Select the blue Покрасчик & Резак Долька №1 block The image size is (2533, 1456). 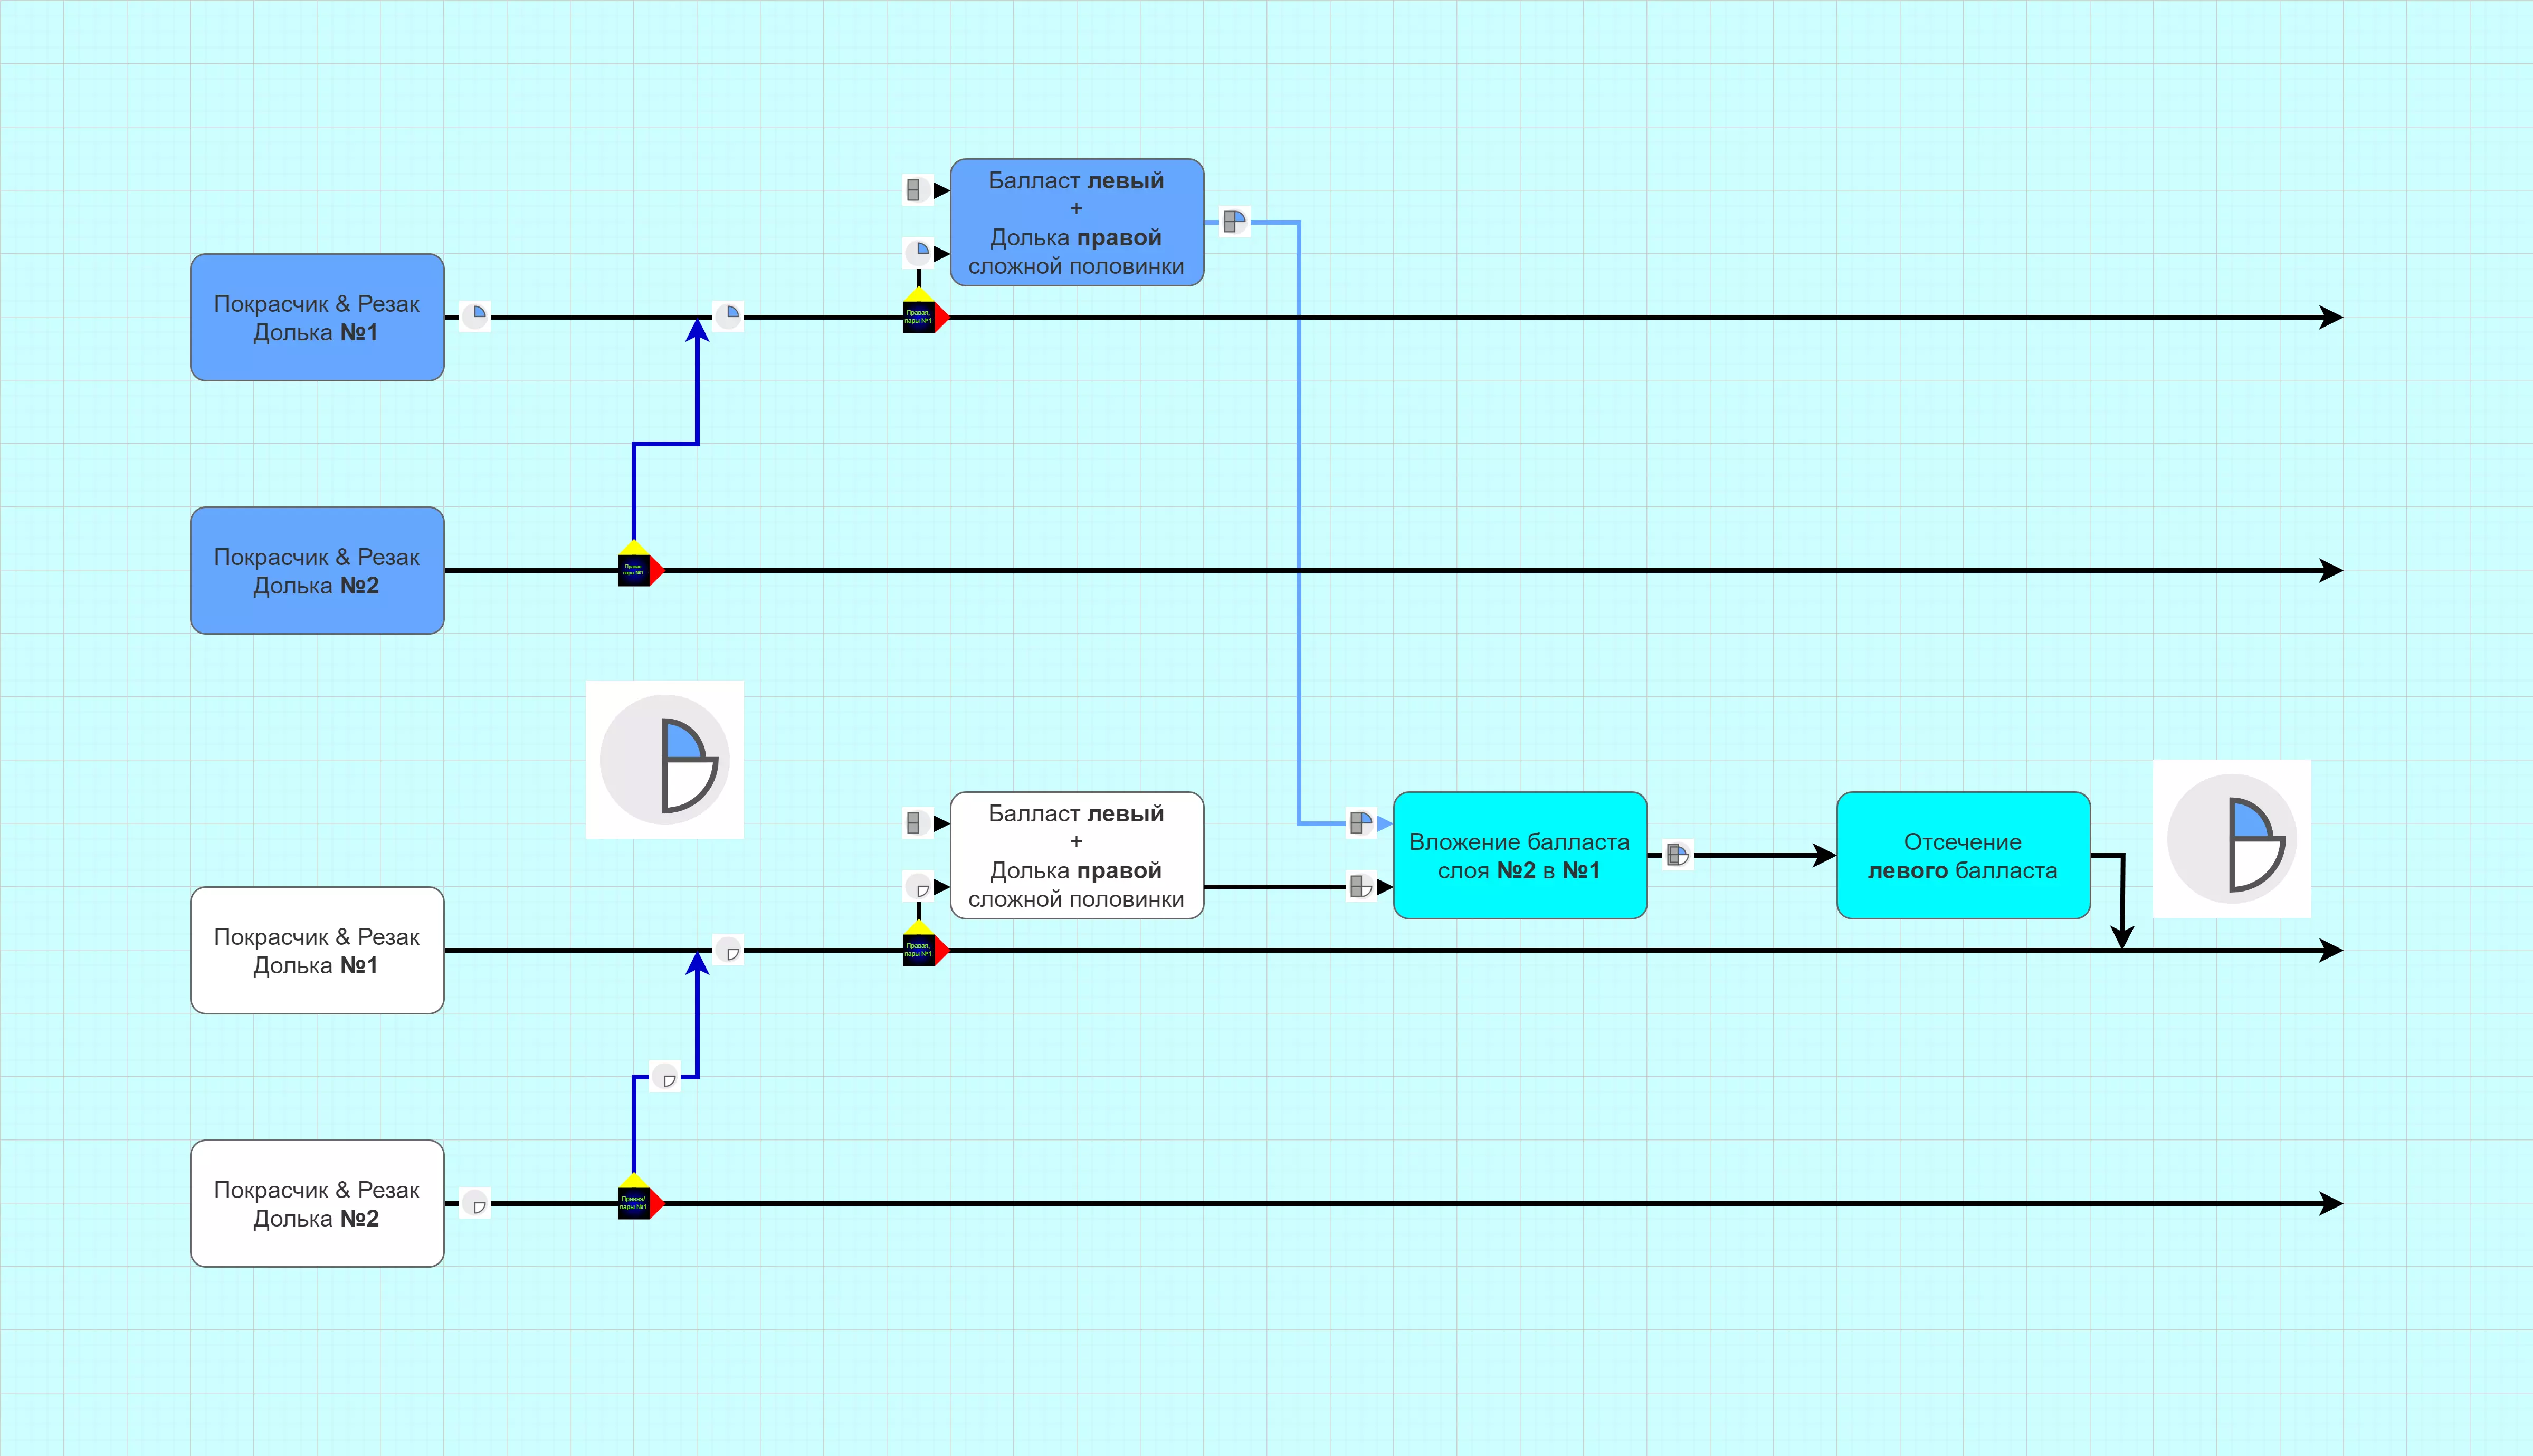(317, 317)
